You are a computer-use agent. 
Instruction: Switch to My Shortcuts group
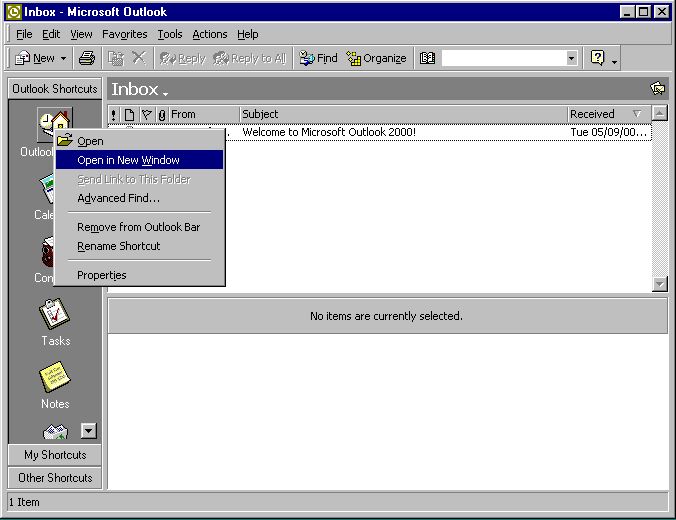point(55,455)
